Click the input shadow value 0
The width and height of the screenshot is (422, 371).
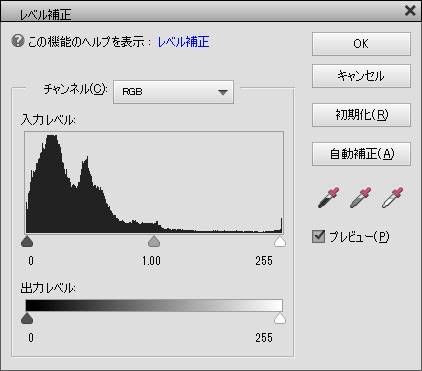tap(31, 260)
